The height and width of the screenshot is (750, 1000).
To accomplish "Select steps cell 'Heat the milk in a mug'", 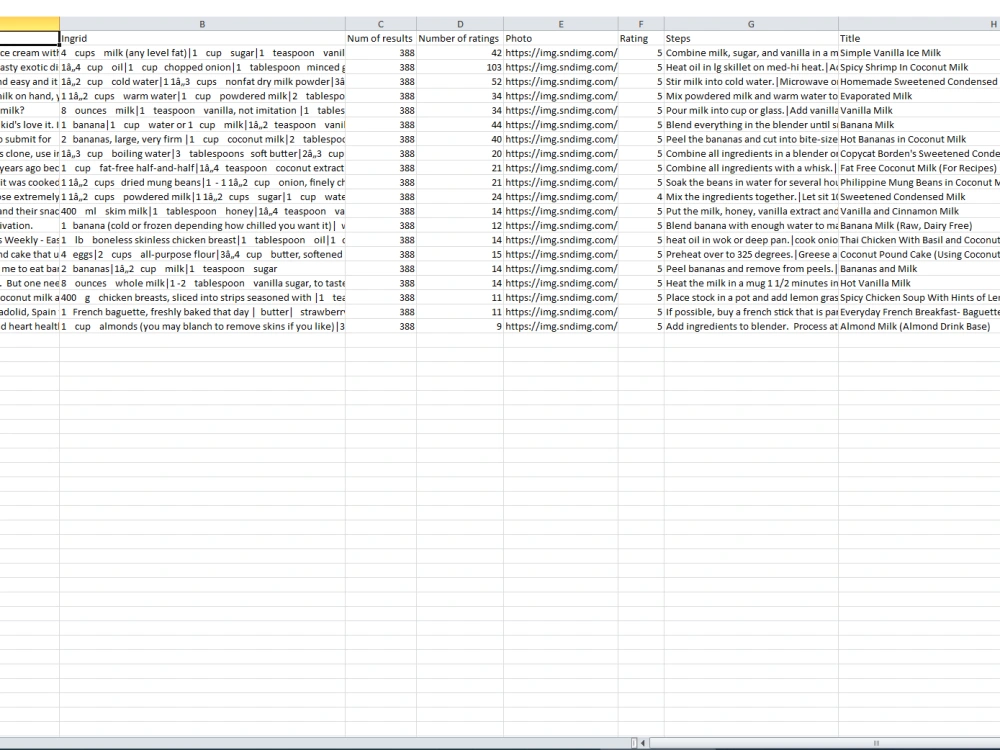I will [x=751, y=283].
